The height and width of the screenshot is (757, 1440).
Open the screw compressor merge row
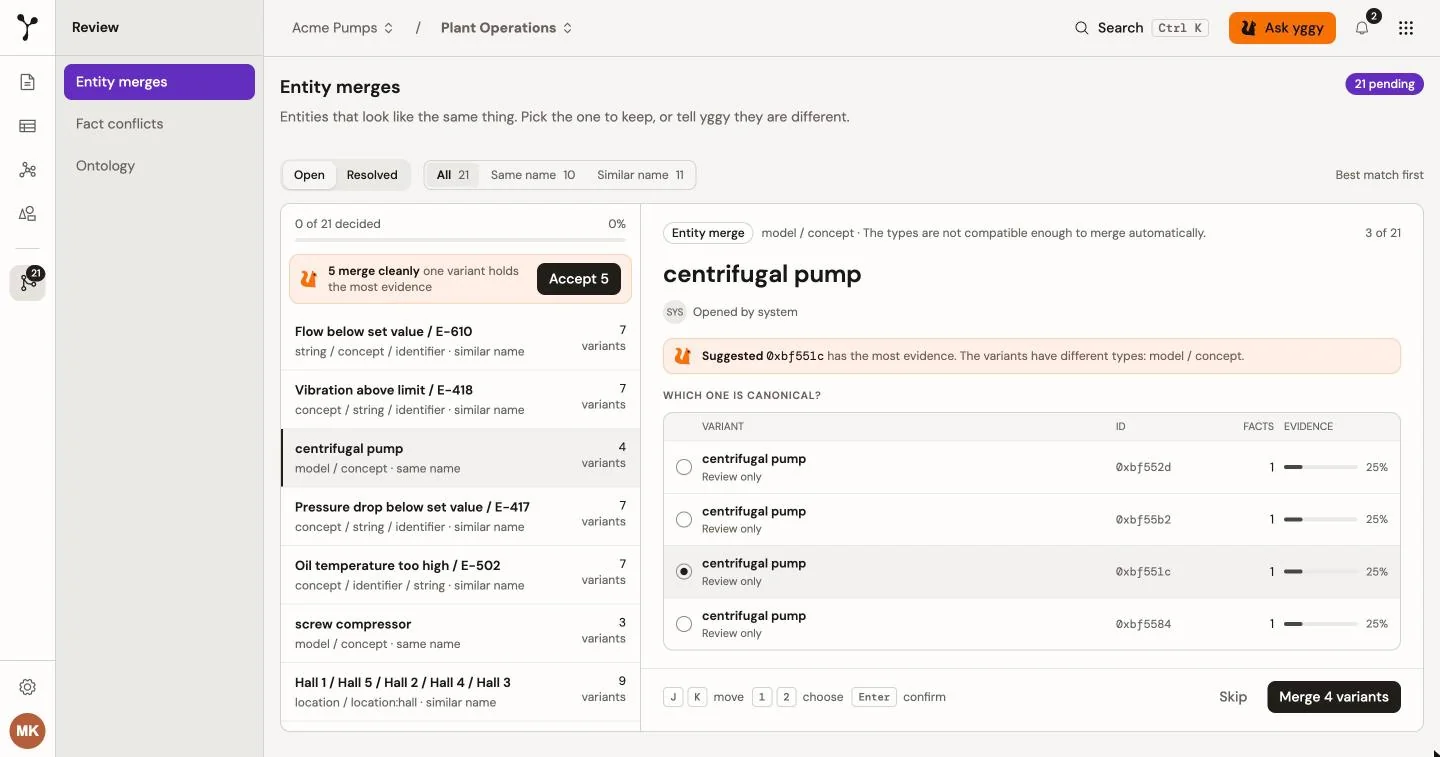[460, 634]
